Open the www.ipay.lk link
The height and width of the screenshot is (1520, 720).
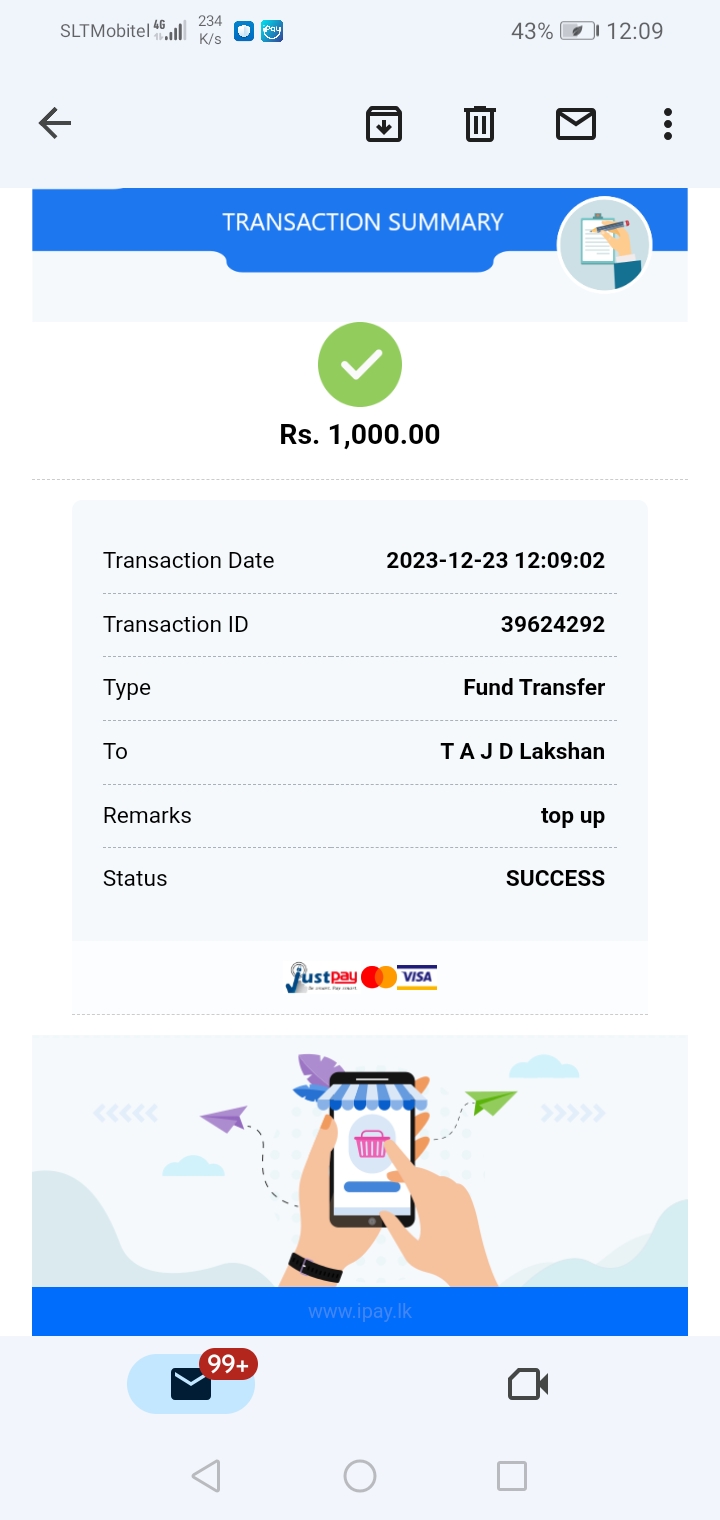360,1311
